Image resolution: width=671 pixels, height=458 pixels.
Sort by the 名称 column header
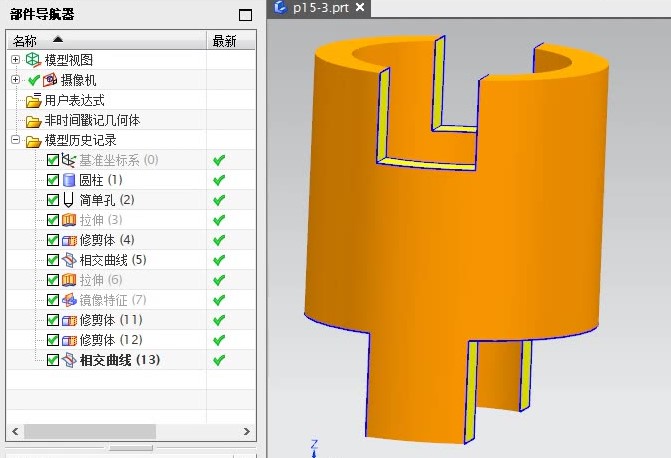(x=25, y=41)
